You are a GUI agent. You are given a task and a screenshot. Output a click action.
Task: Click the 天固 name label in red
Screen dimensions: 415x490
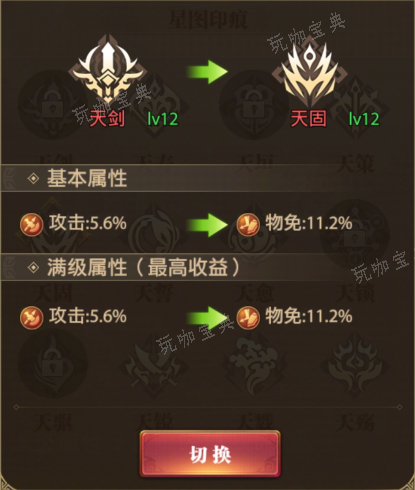click(x=308, y=118)
